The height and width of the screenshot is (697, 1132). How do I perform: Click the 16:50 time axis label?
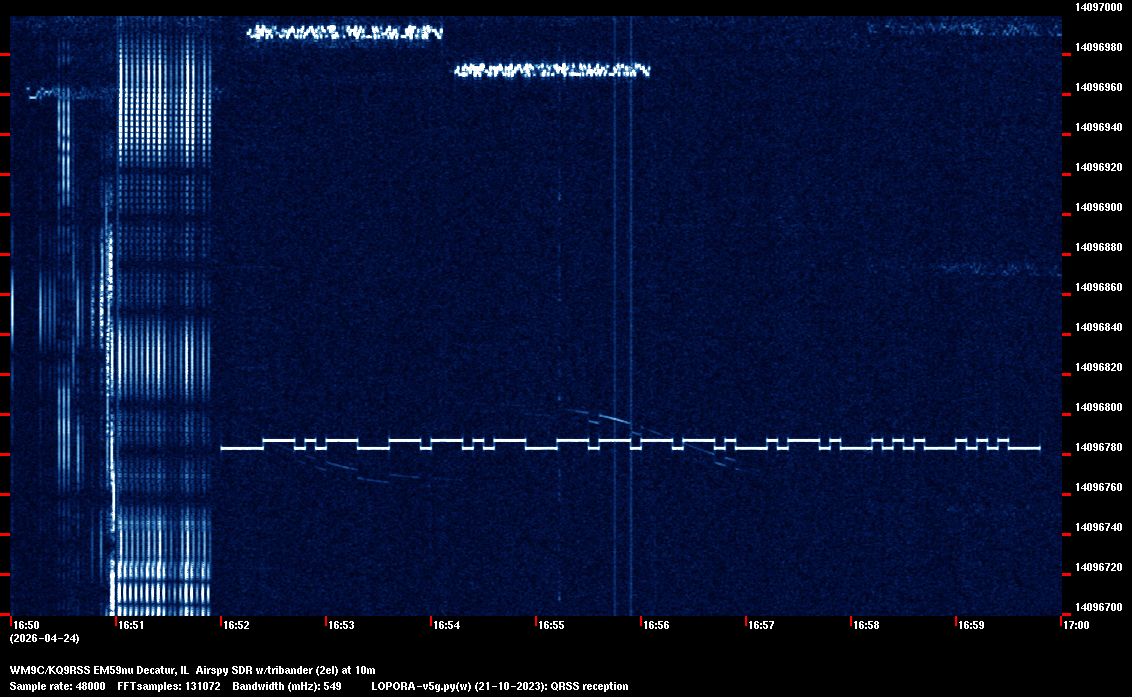(x=26, y=625)
